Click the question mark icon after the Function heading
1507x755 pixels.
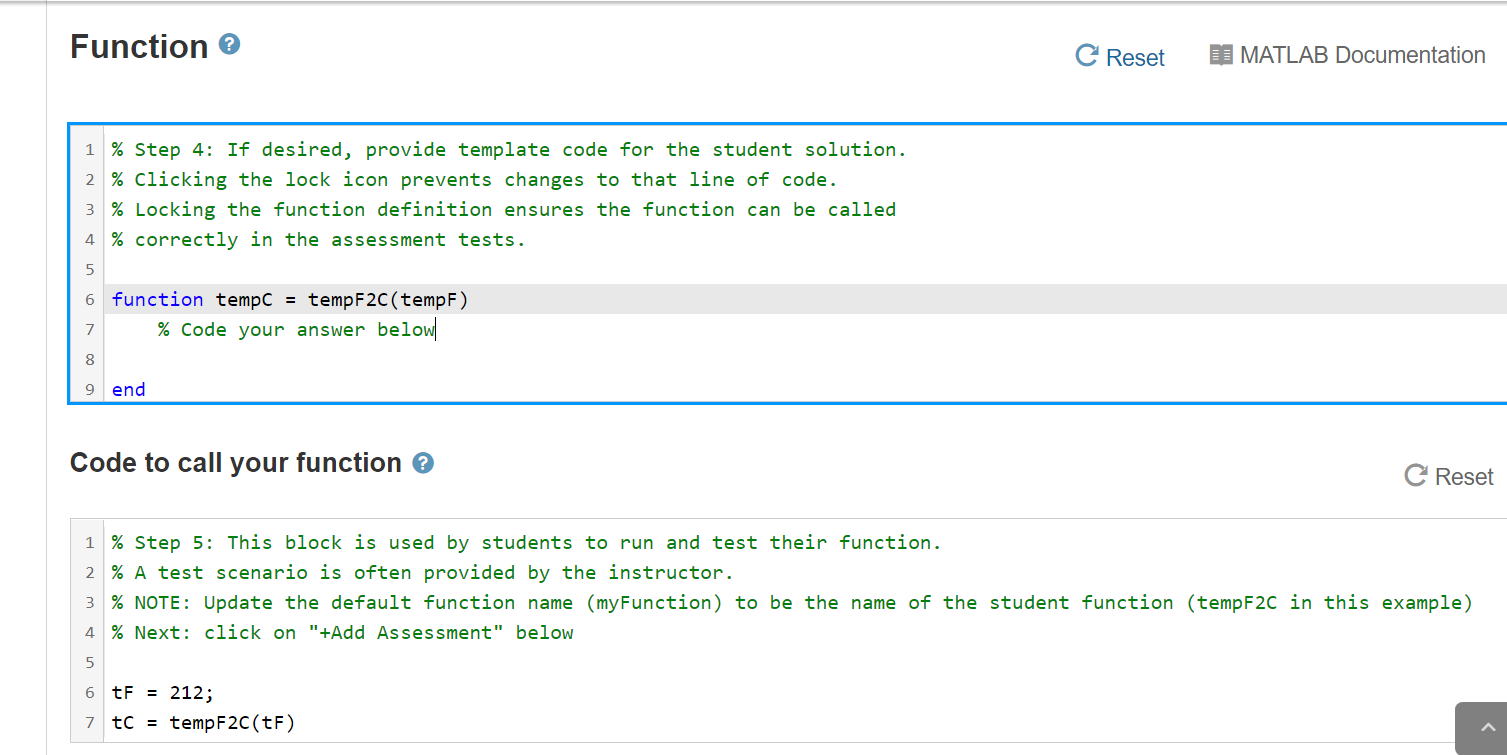point(228,44)
